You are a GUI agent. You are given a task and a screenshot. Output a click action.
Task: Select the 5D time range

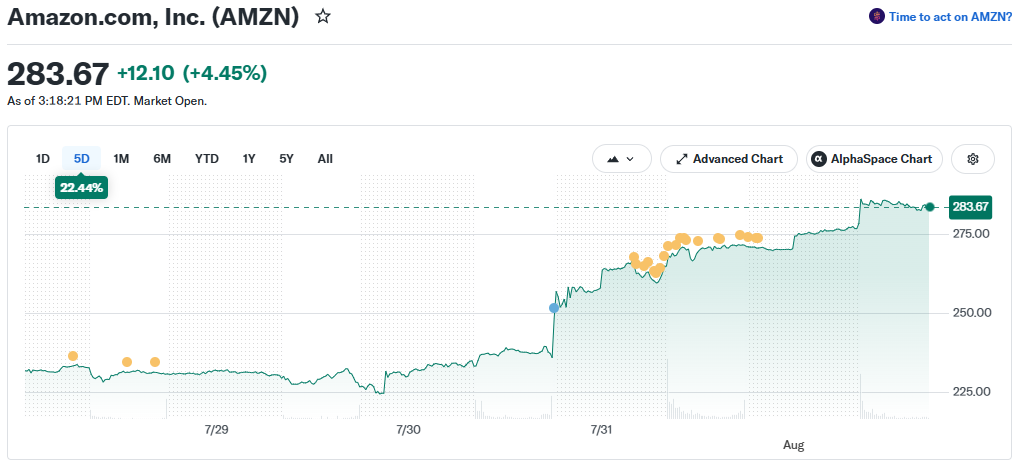tap(82, 159)
